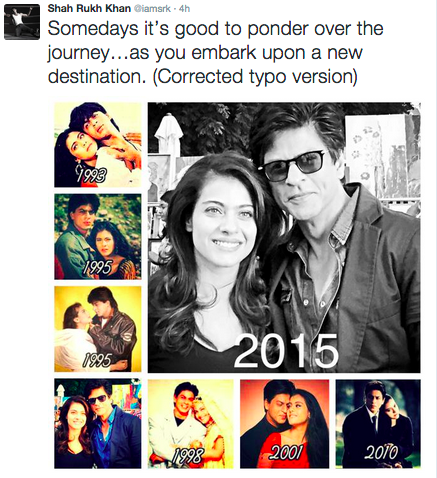The width and height of the screenshot is (437, 478).
Task: Click the 1995 caption on leather jacket photo
Action: point(97,360)
